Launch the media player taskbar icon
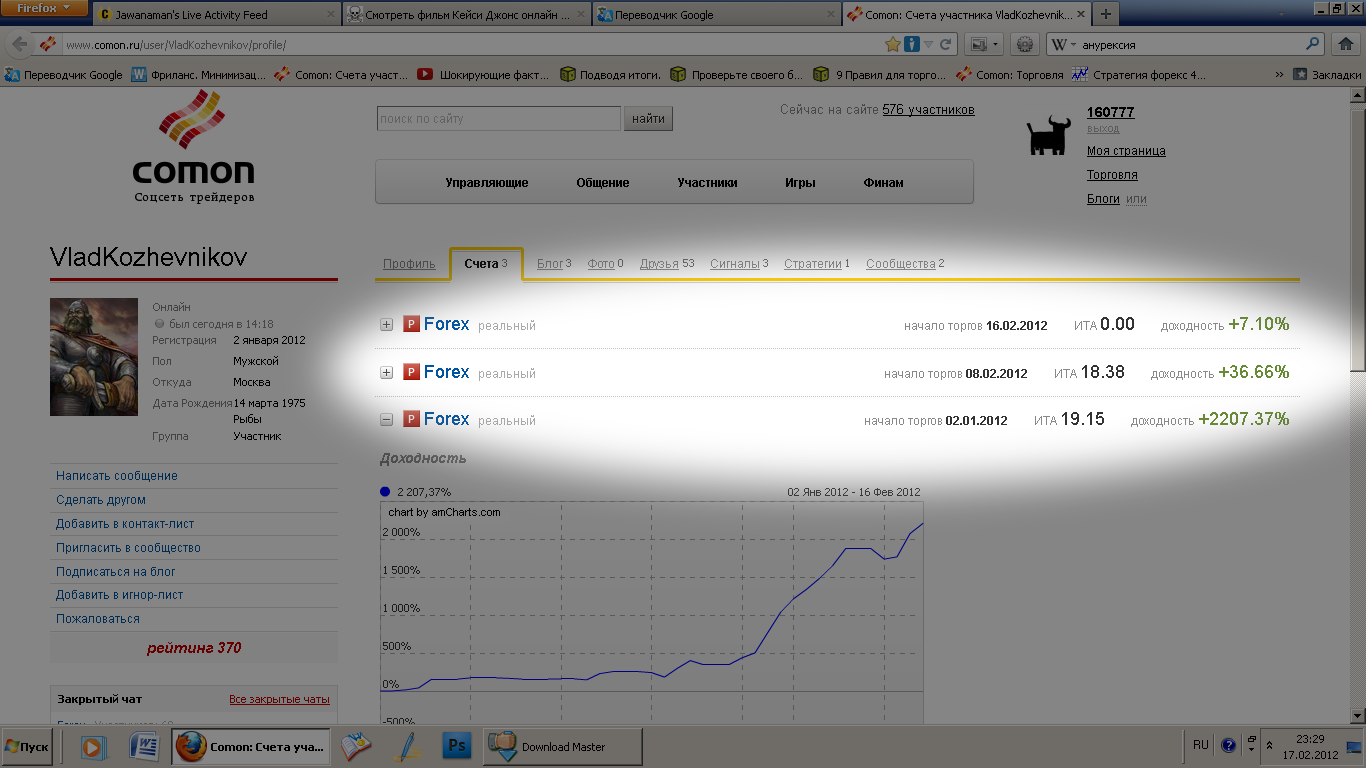 (x=94, y=747)
